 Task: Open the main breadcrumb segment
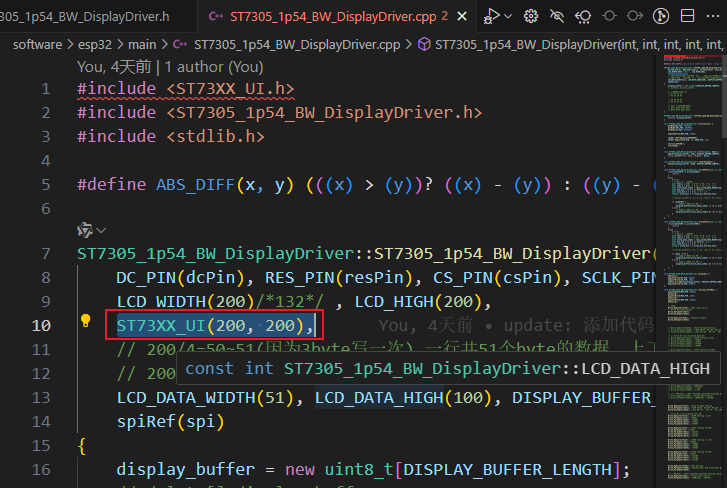pos(142,44)
